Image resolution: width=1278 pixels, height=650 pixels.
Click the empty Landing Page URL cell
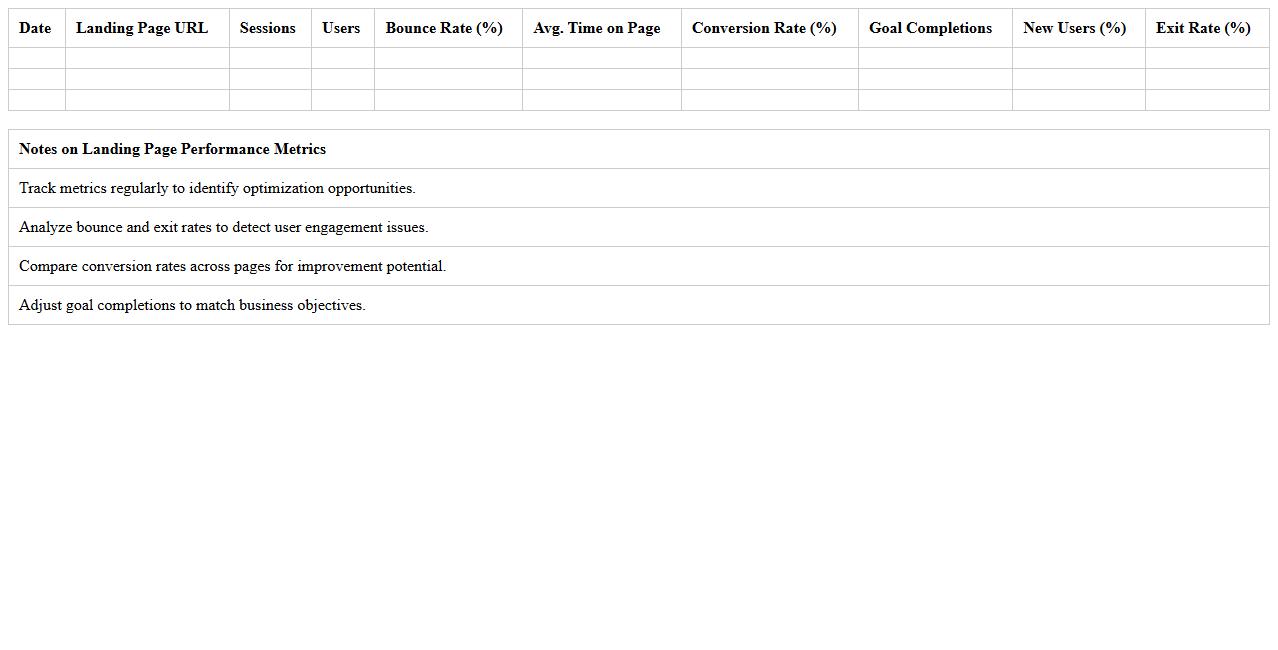click(146, 57)
